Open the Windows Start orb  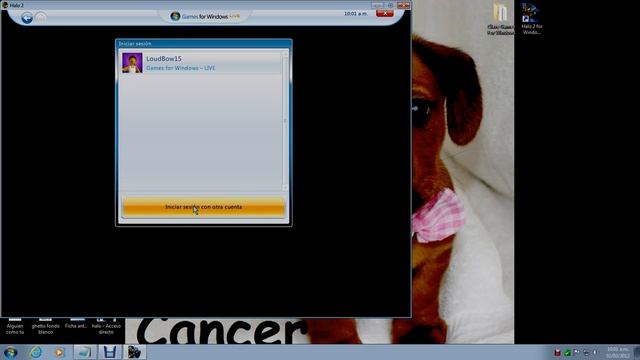10,352
